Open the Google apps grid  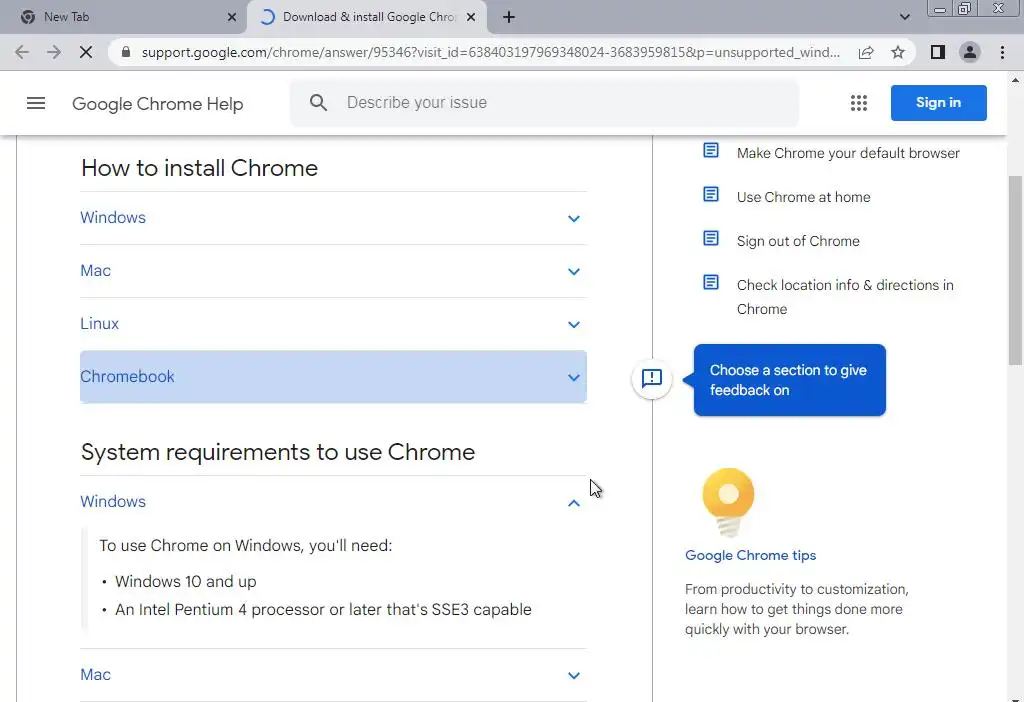pyautogui.click(x=858, y=103)
